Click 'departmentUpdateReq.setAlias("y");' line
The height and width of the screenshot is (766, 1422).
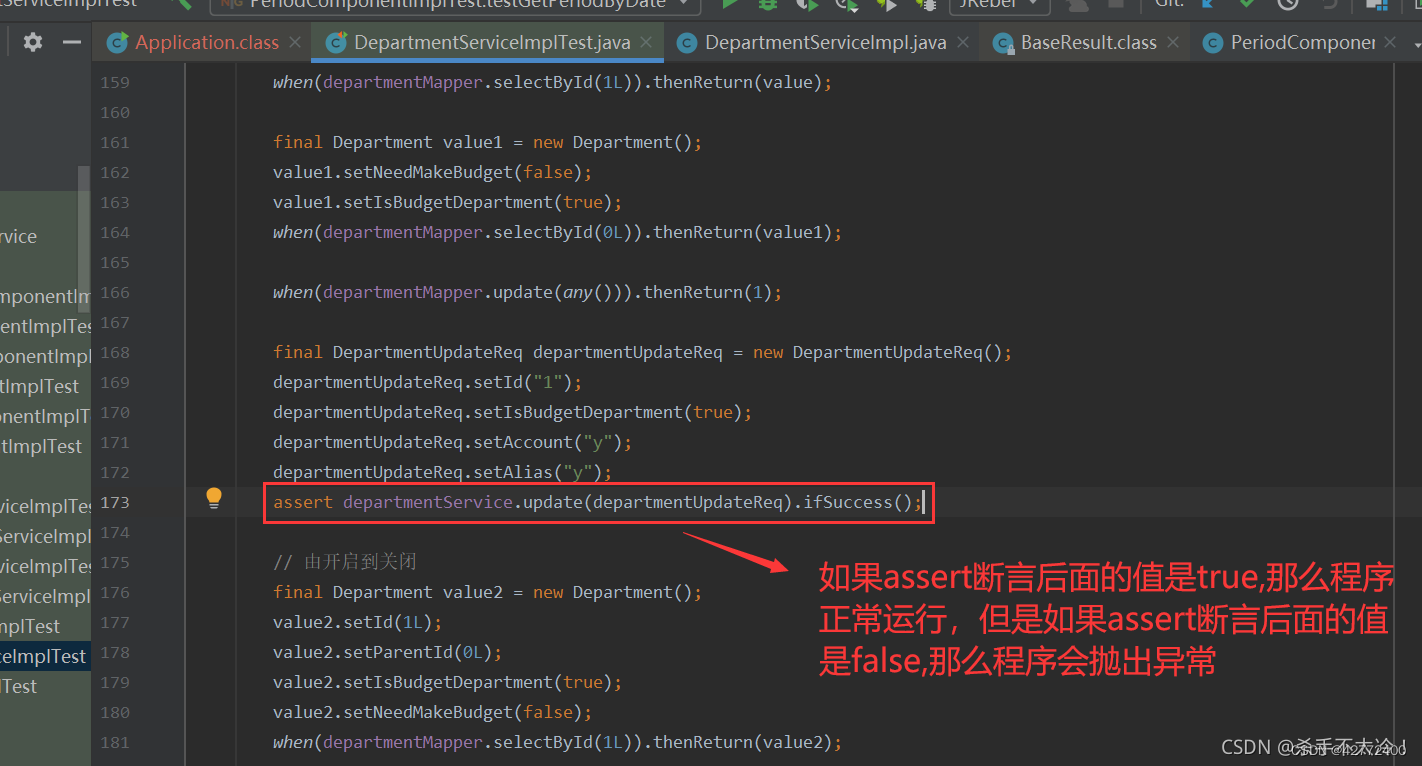click(442, 472)
